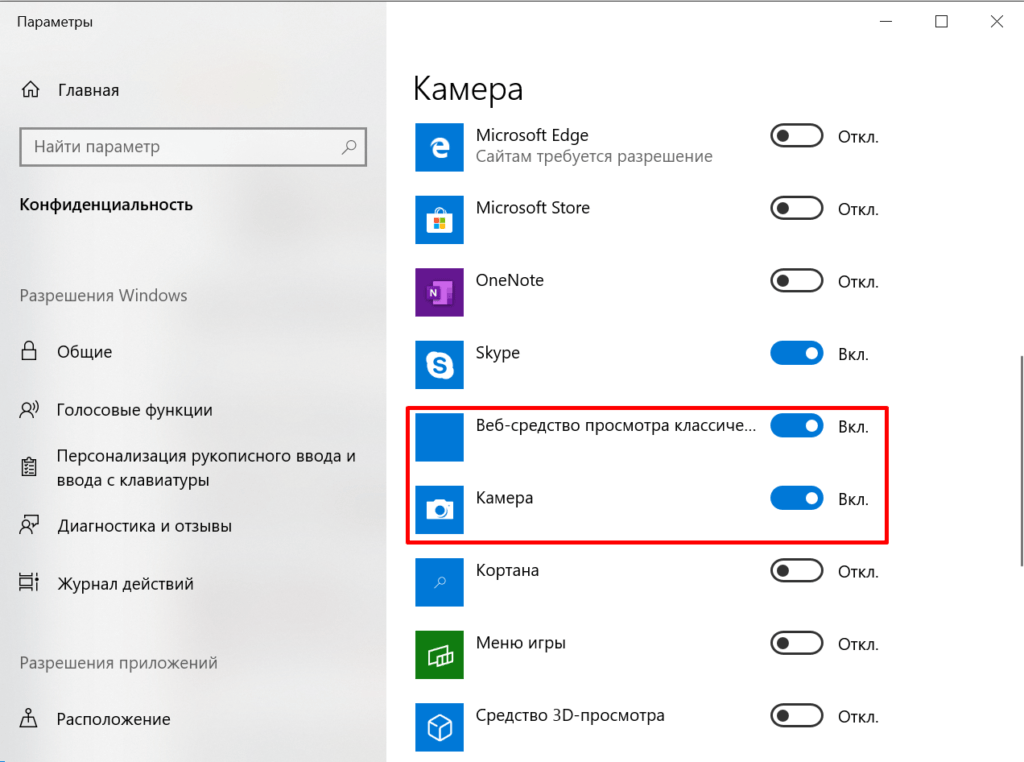Enable camera access for Microsoft Edge

tap(797, 136)
